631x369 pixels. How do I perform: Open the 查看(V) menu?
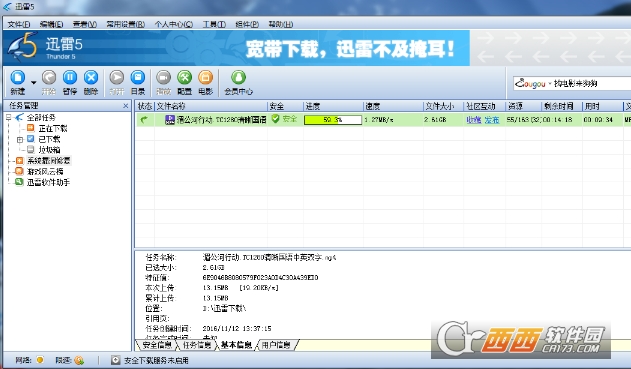click(x=85, y=24)
